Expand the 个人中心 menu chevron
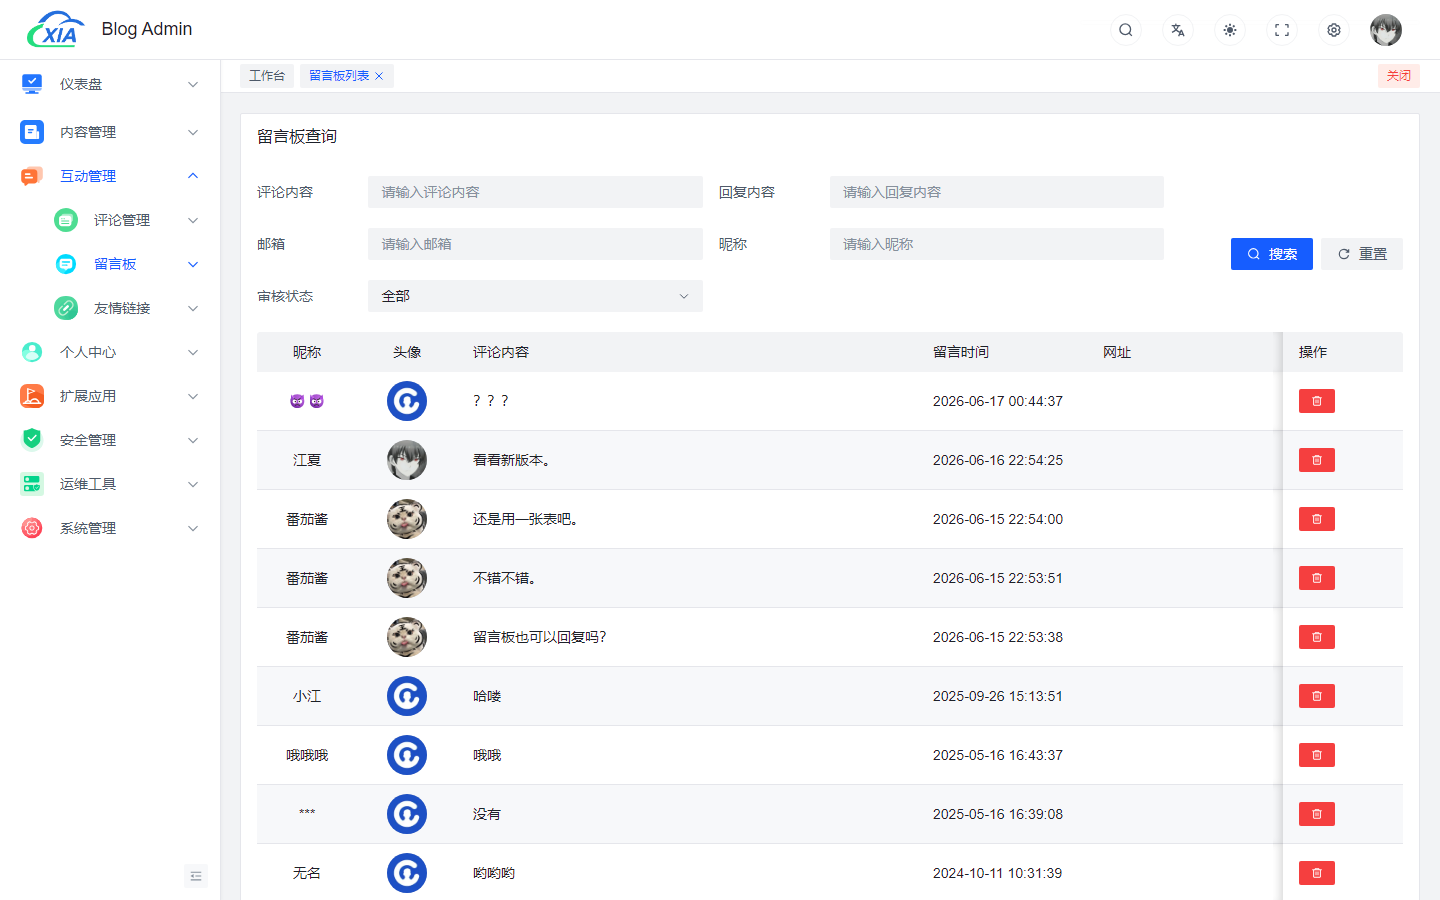1440x900 pixels. coord(193,352)
